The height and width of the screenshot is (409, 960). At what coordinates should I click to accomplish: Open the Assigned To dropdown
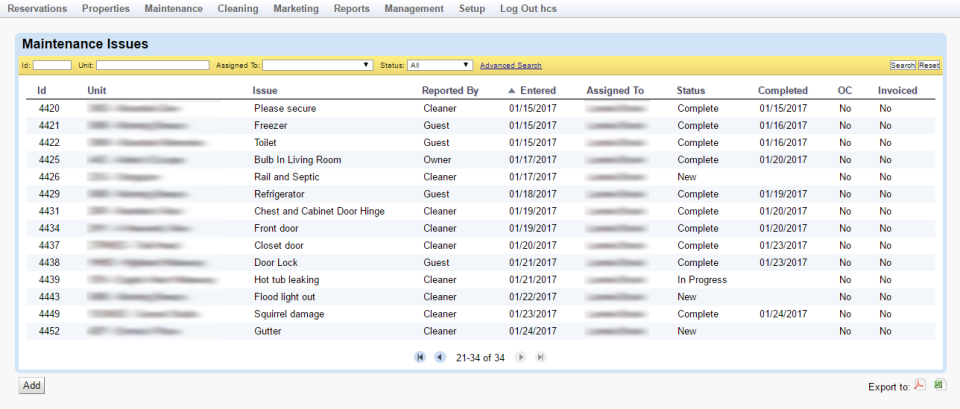click(318, 65)
